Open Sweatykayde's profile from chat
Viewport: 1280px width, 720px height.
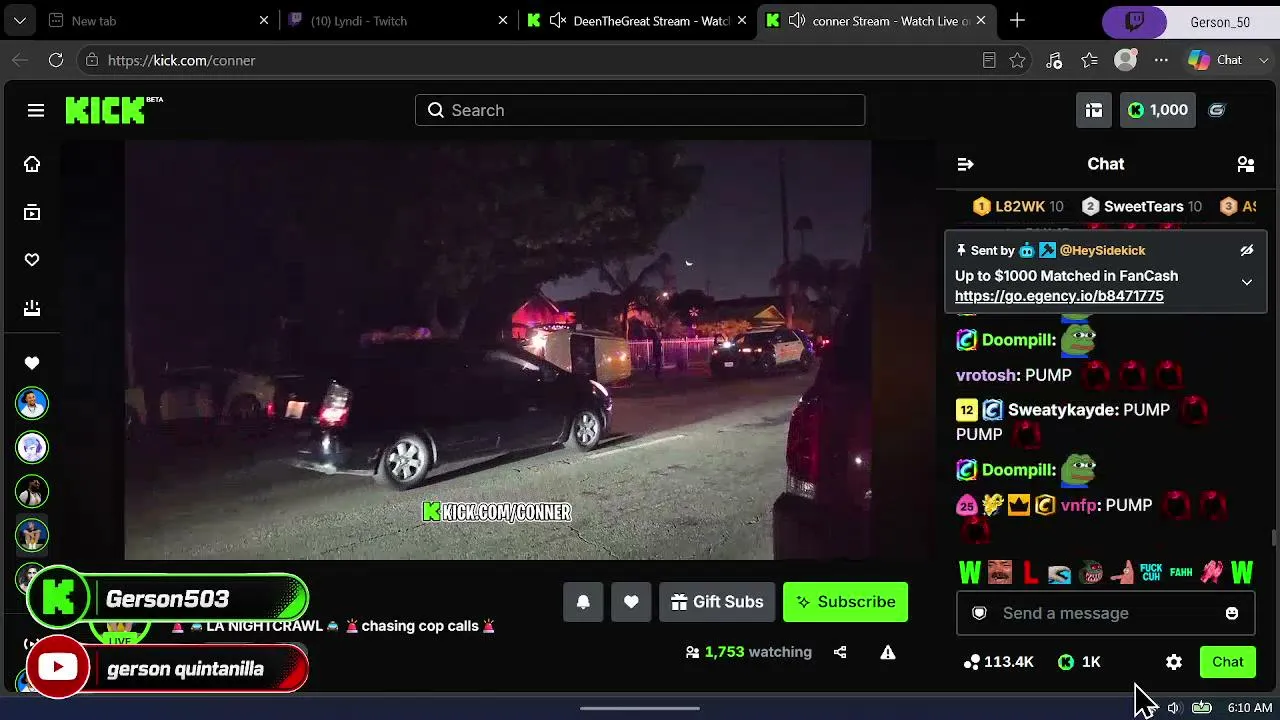(1061, 410)
